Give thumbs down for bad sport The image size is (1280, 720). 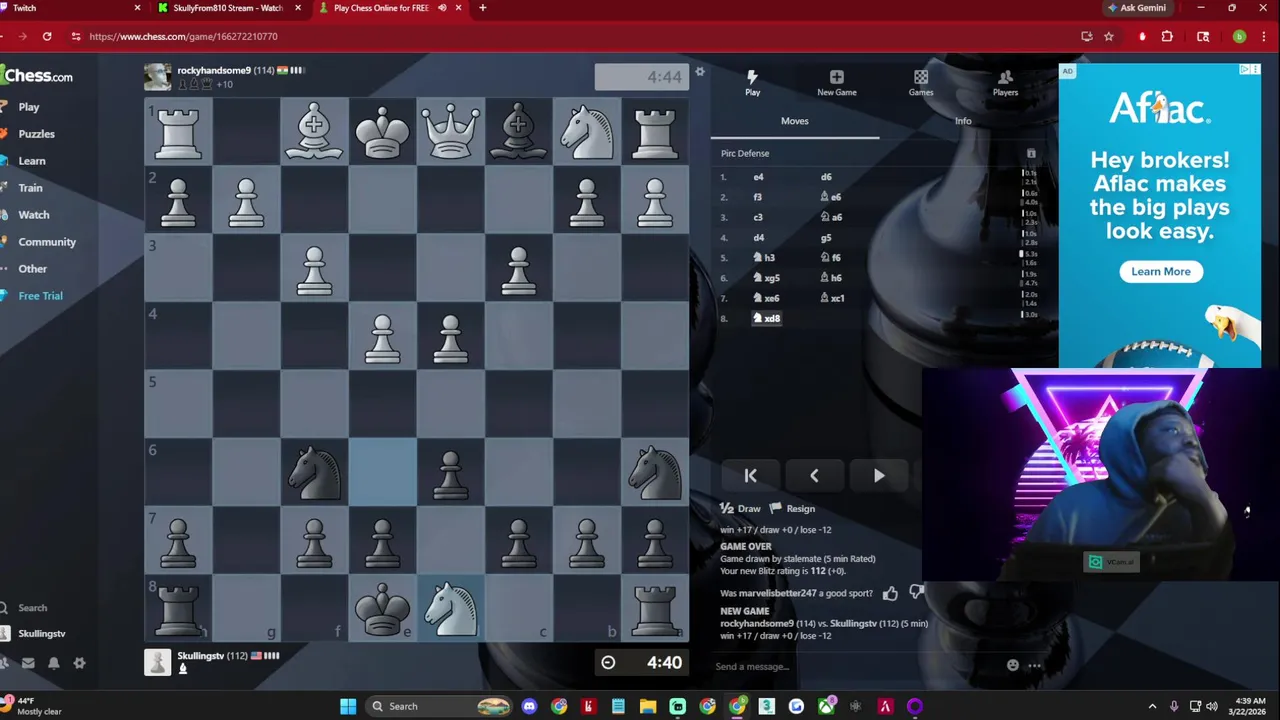(x=915, y=593)
